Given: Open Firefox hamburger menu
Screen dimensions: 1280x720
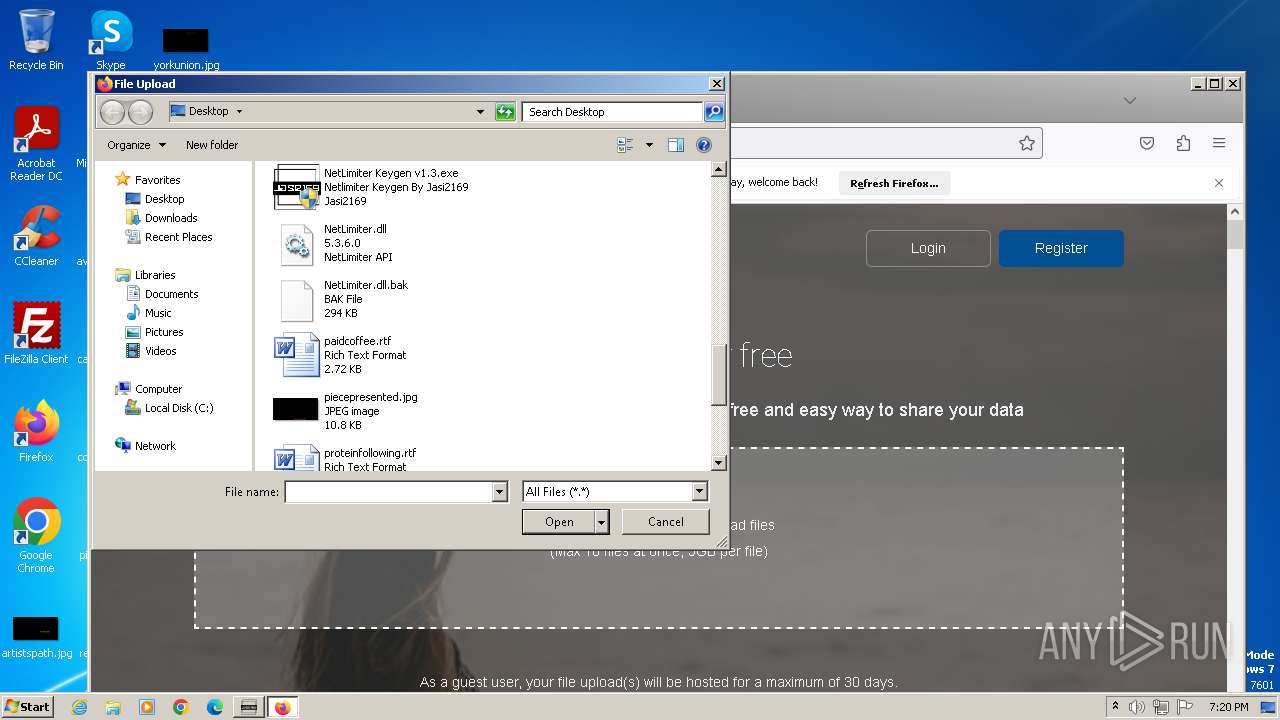Looking at the screenshot, I should (1219, 143).
